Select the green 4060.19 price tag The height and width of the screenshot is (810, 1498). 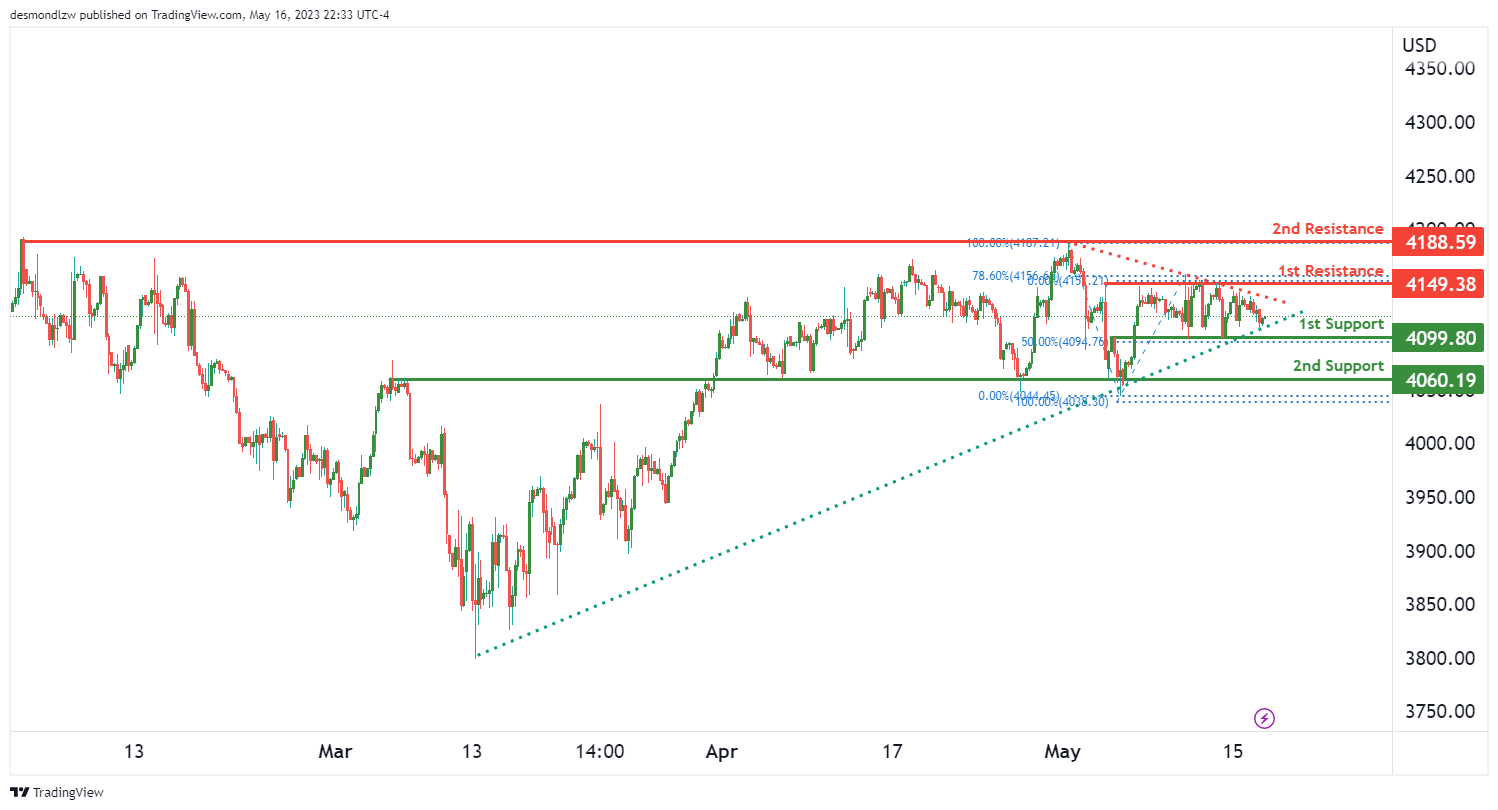(1440, 380)
